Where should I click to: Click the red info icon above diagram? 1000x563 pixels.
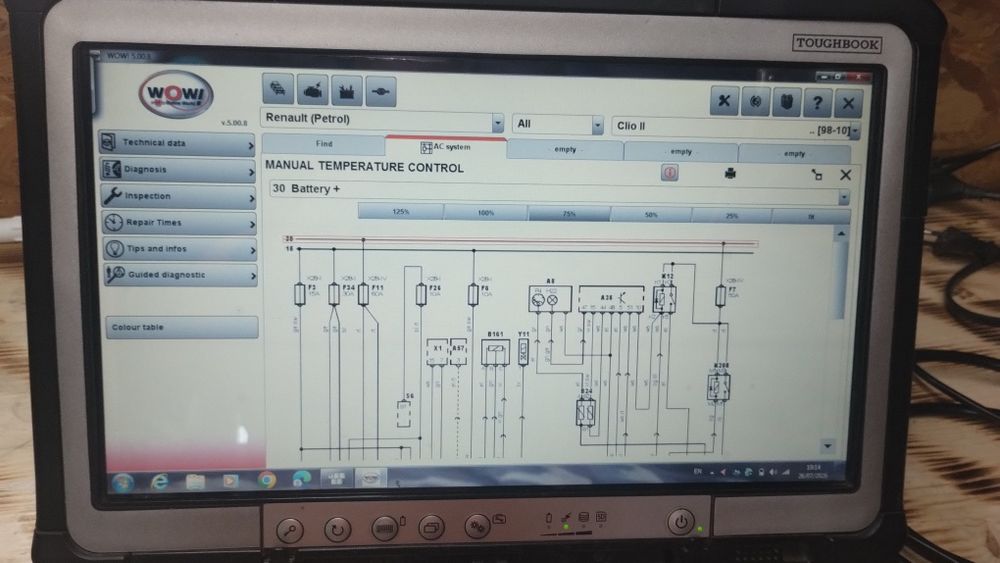pyautogui.click(x=669, y=173)
